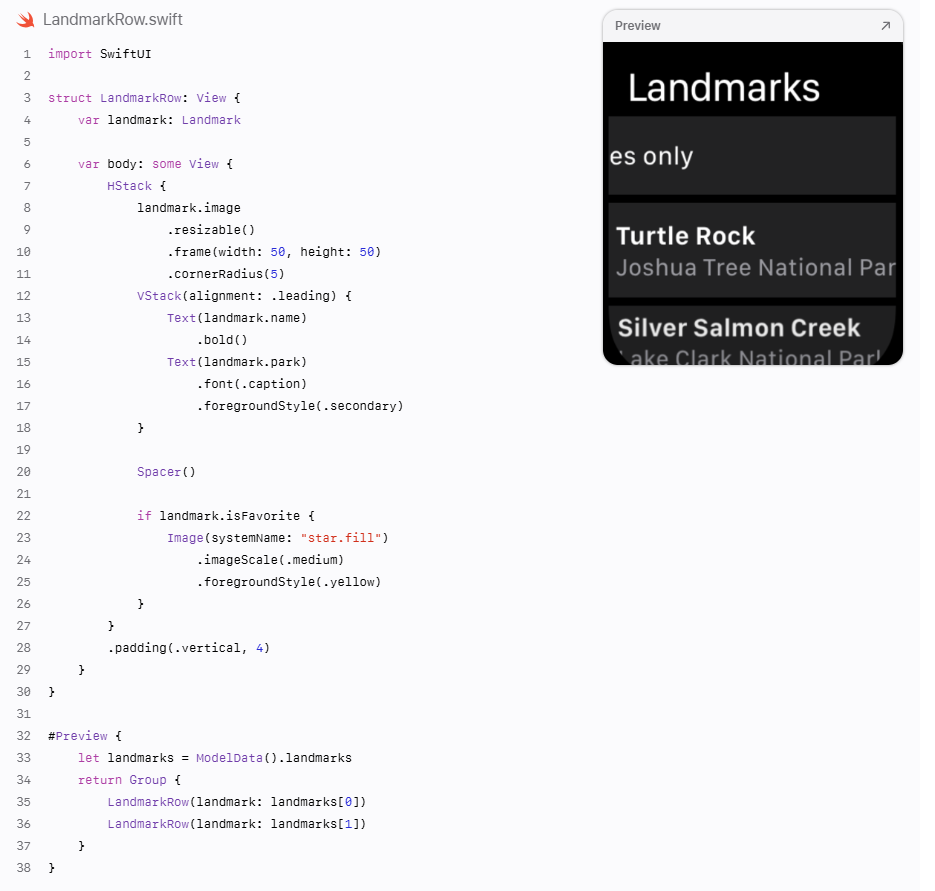
Task: Click the .bold() modifier line
Action: pyautogui.click(x=222, y=340)
